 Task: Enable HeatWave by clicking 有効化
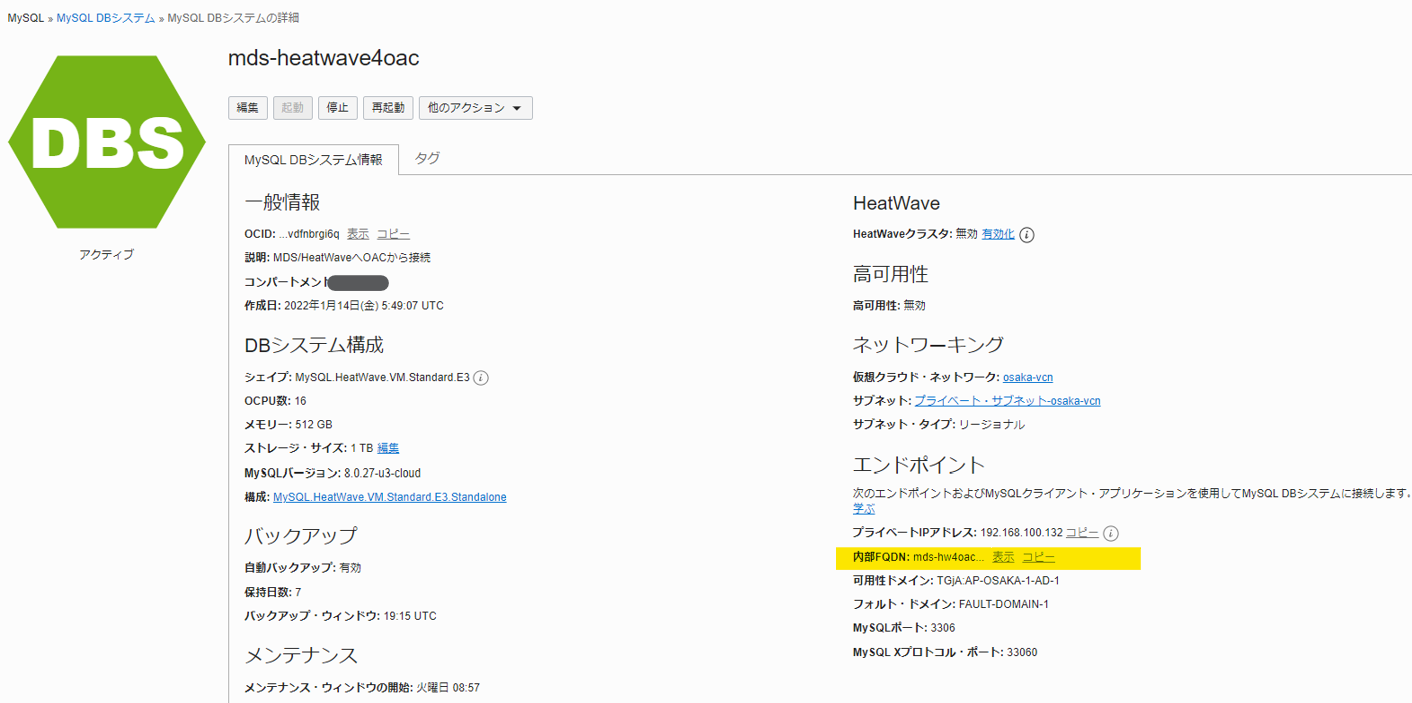coord(999,234)
